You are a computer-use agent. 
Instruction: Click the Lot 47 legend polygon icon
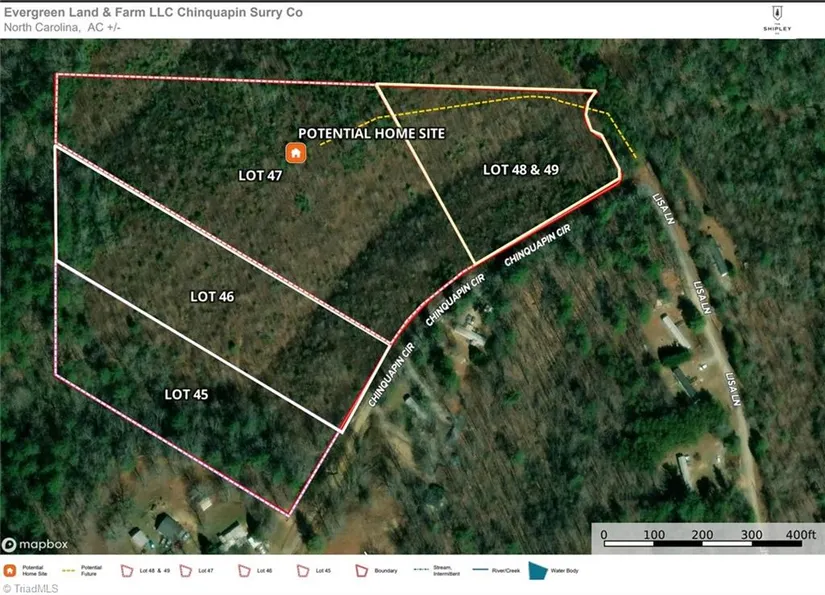point(185,571)
